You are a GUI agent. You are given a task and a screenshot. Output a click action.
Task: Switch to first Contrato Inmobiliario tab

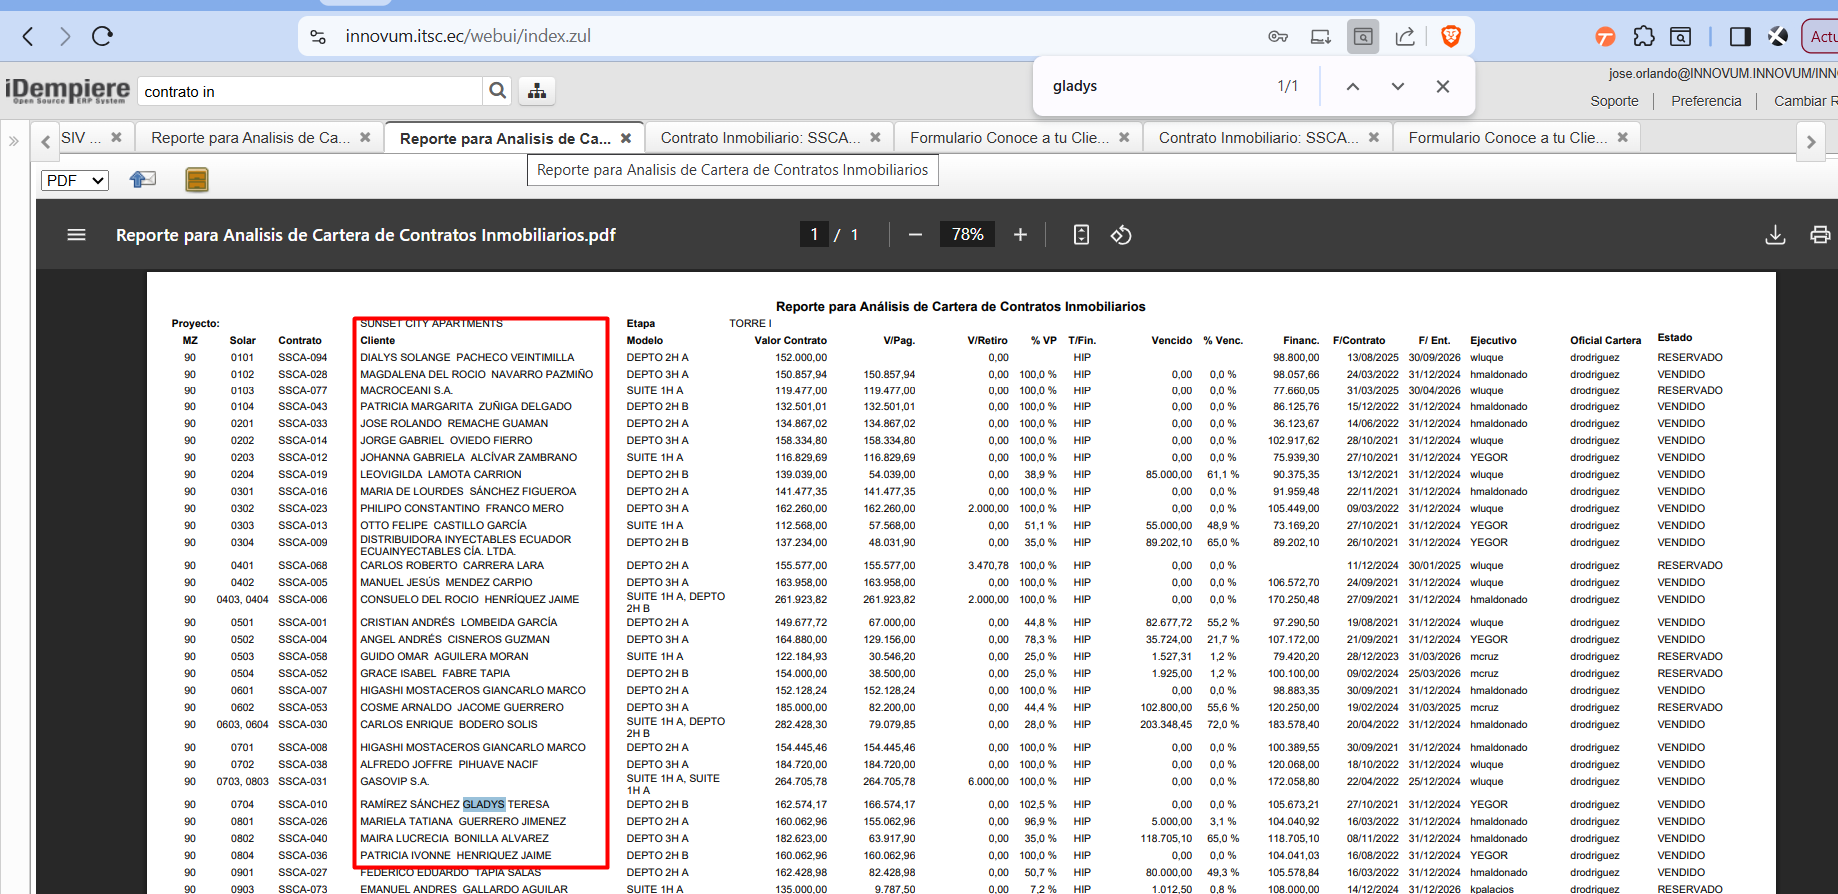pos(759,138)
